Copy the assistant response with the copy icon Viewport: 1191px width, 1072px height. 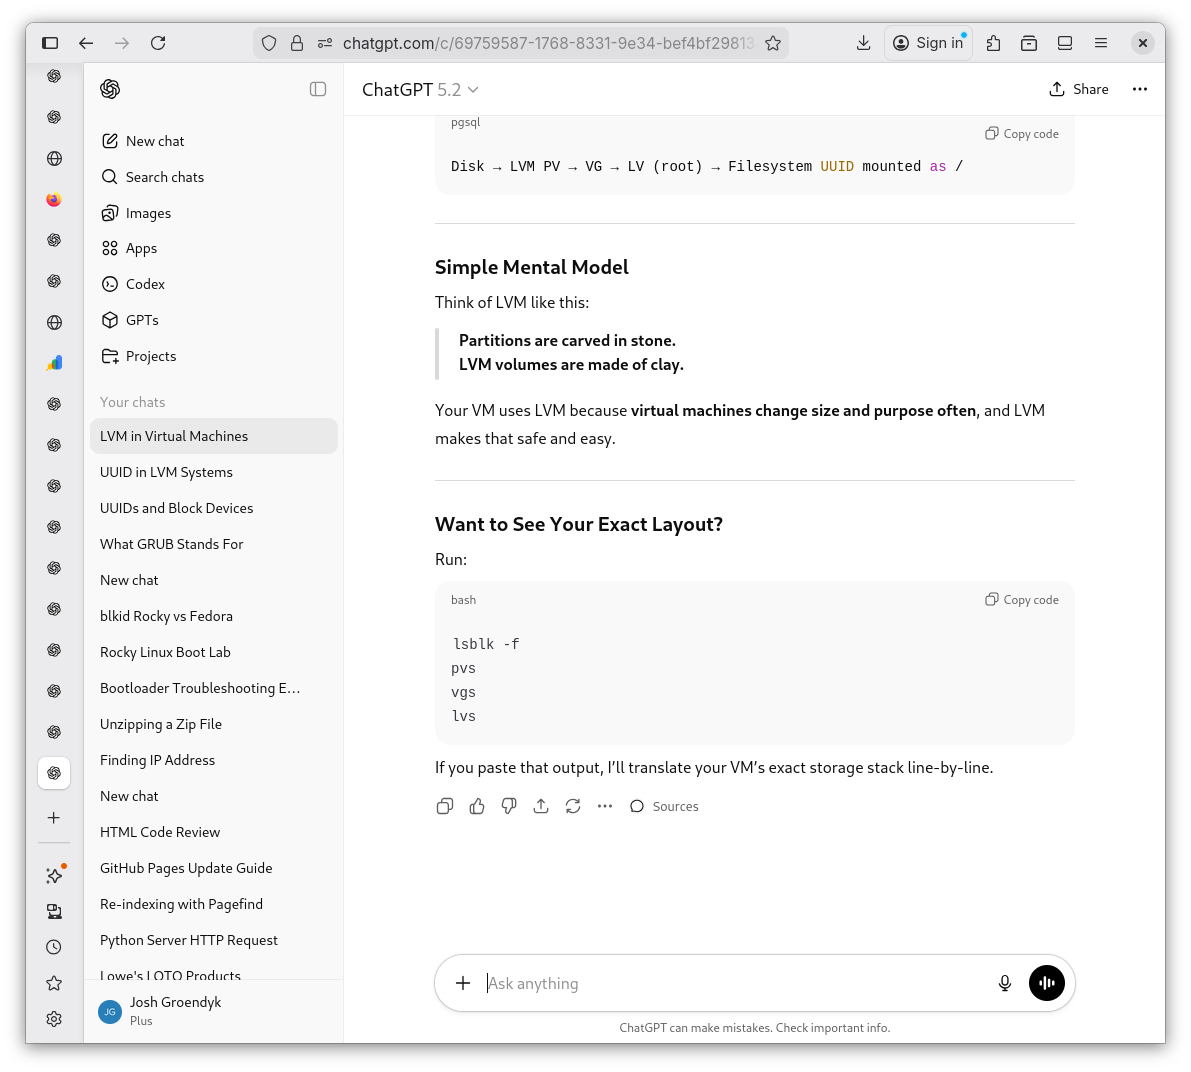[x=445, y=806]
